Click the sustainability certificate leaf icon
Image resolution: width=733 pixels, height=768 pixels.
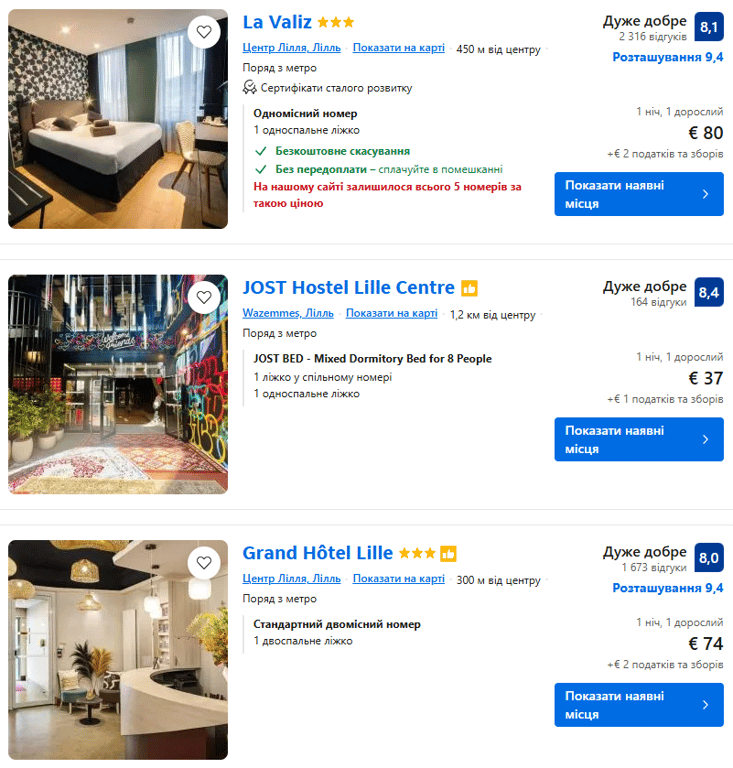(x=249, y=88)
